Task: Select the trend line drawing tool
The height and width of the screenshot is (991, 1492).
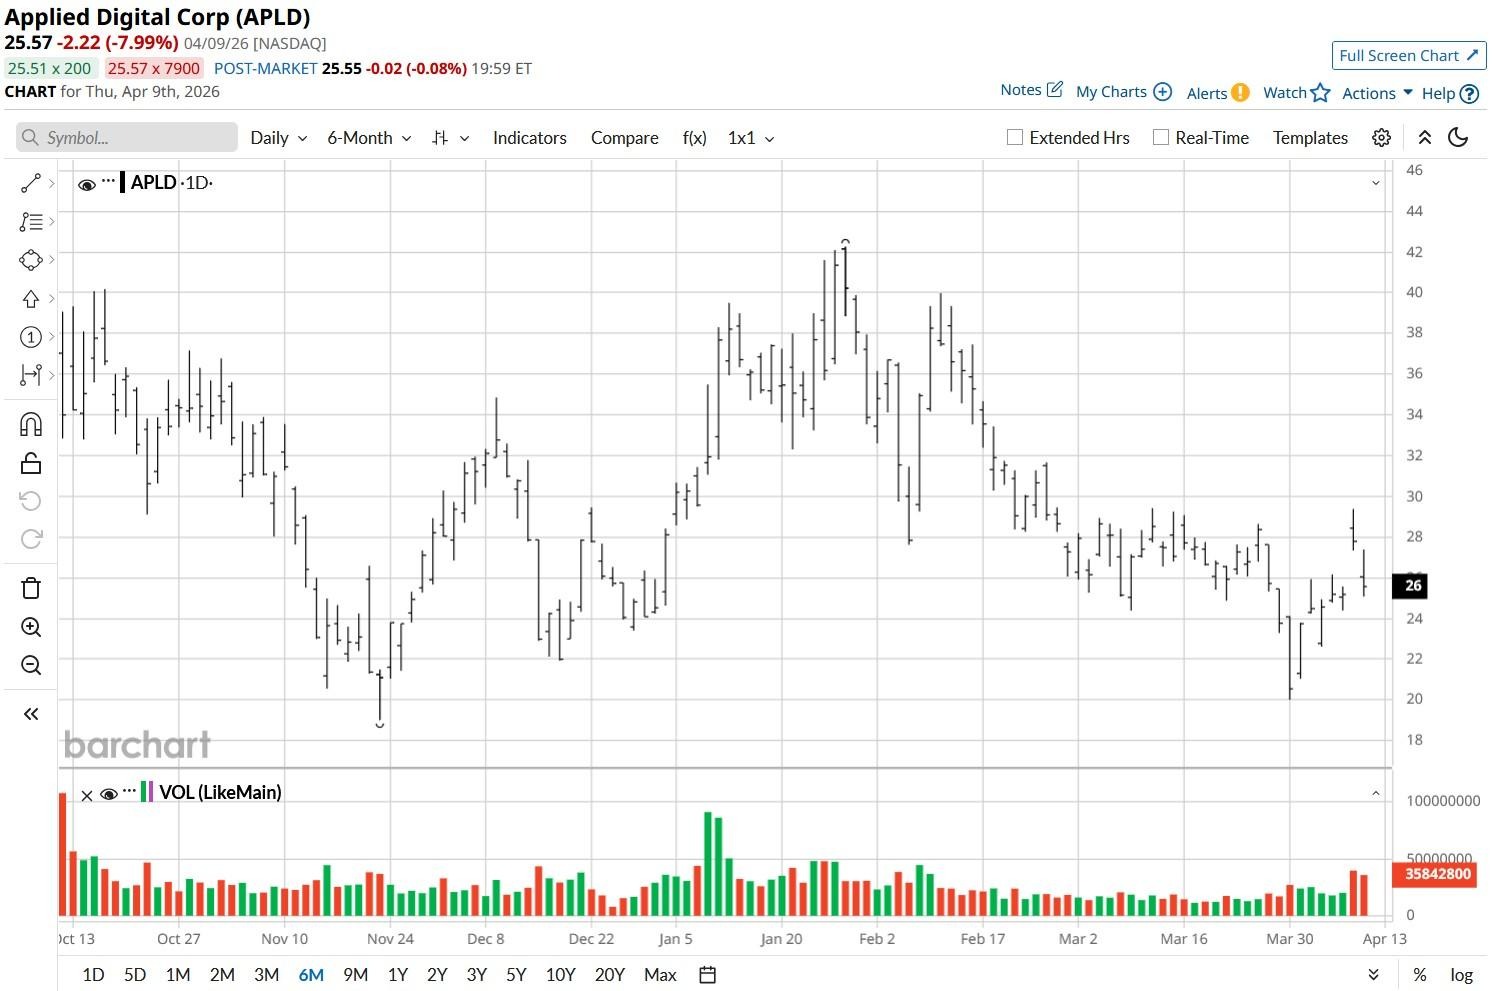Action: click(31, 183)
